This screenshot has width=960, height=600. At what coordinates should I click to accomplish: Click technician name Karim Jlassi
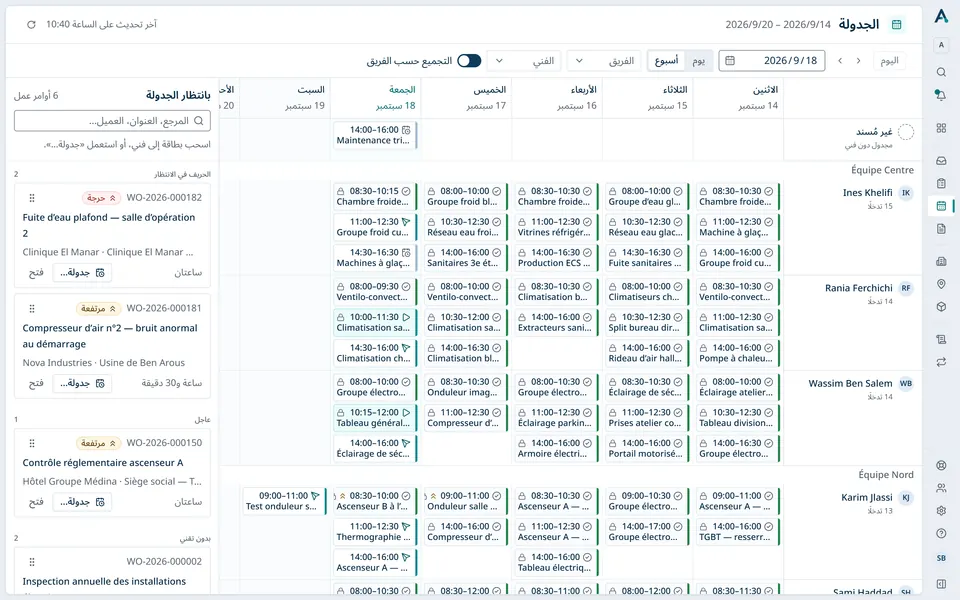[866, 497]
